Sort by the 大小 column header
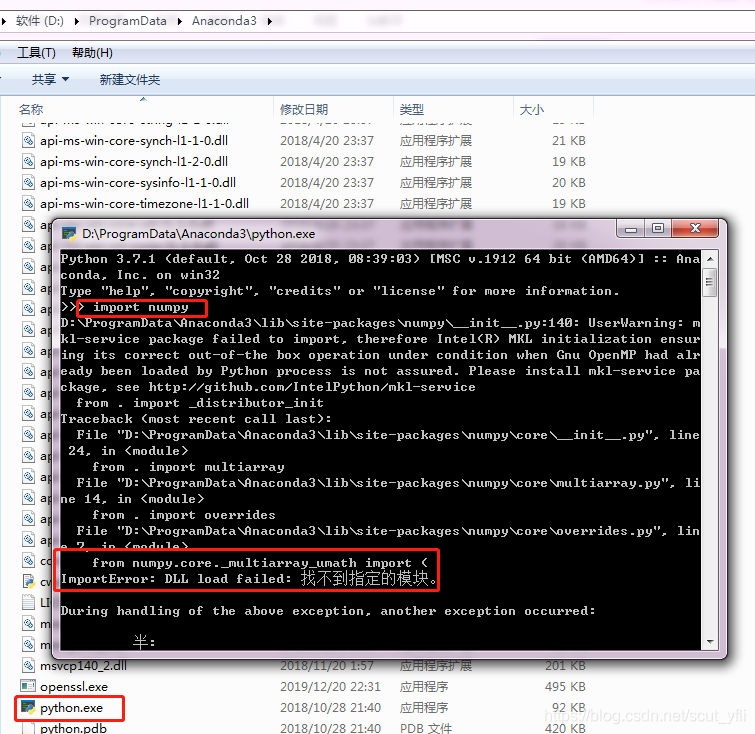This screenshot has width=755, height=734. pyautogui.click(x=532, y=109)
